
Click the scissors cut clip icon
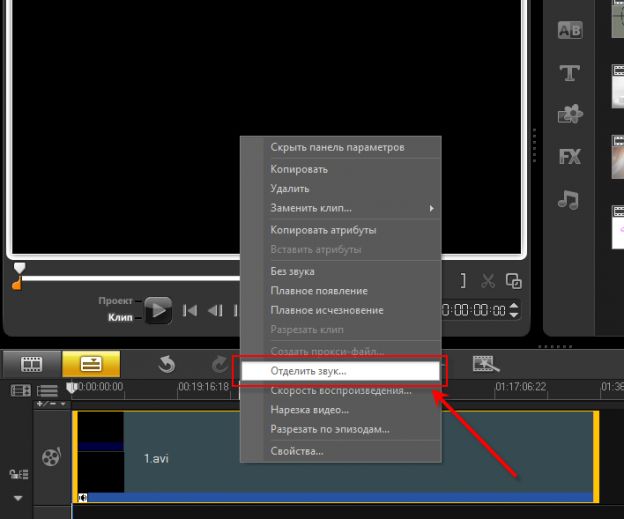(x=488, y=281)
